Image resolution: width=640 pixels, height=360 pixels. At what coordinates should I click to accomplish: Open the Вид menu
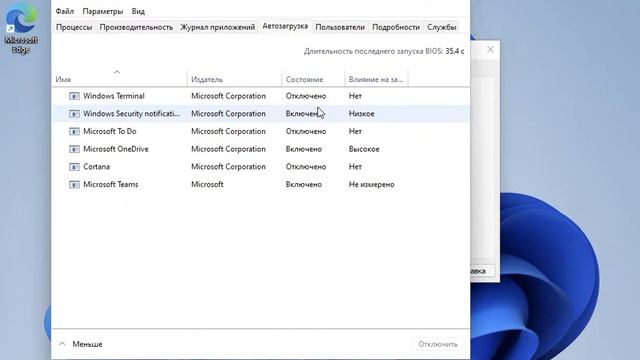click(x=138, y=11)
